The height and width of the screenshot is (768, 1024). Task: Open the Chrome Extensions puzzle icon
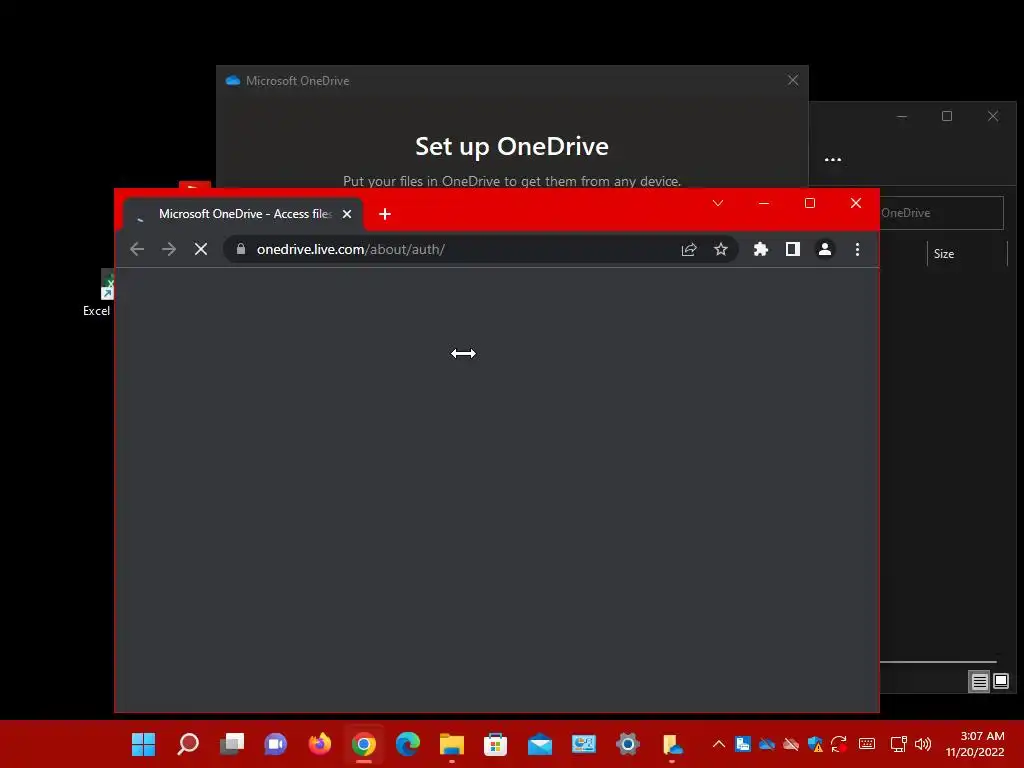[761, 249]
